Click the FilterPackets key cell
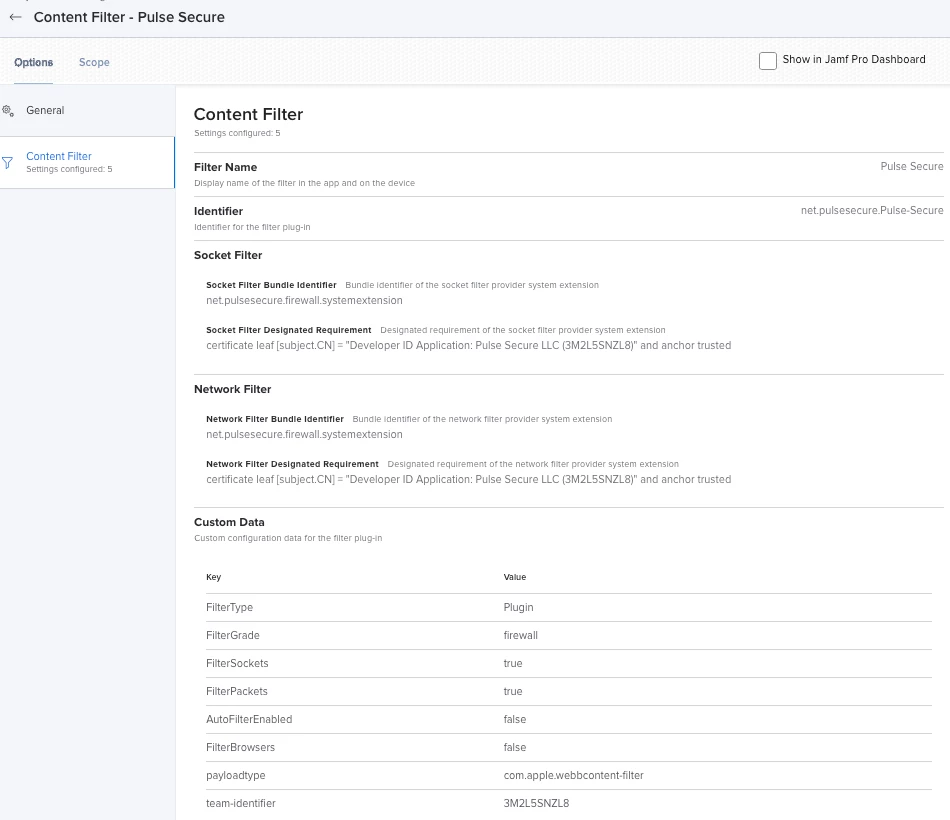 tap(236, 691)
